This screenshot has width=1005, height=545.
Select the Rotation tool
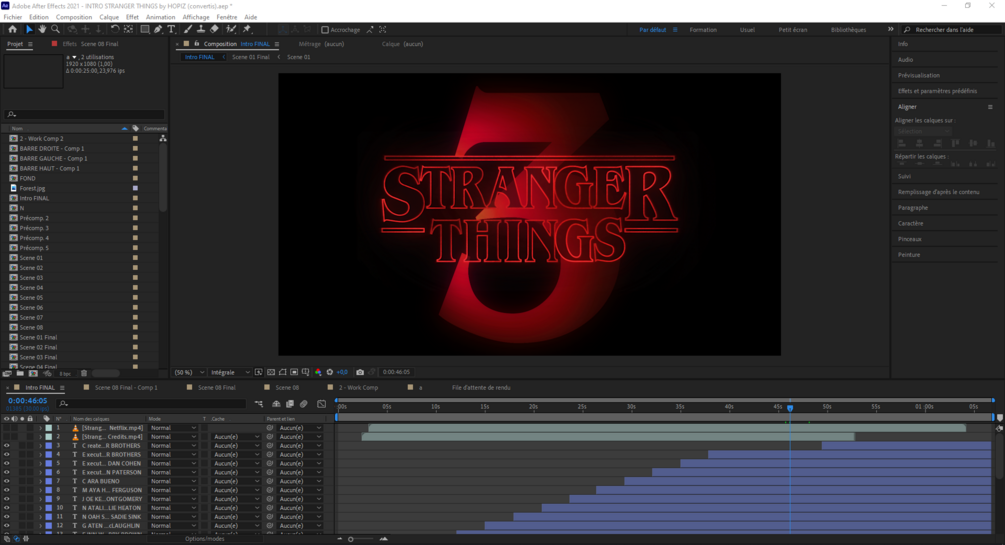point(115,29)
